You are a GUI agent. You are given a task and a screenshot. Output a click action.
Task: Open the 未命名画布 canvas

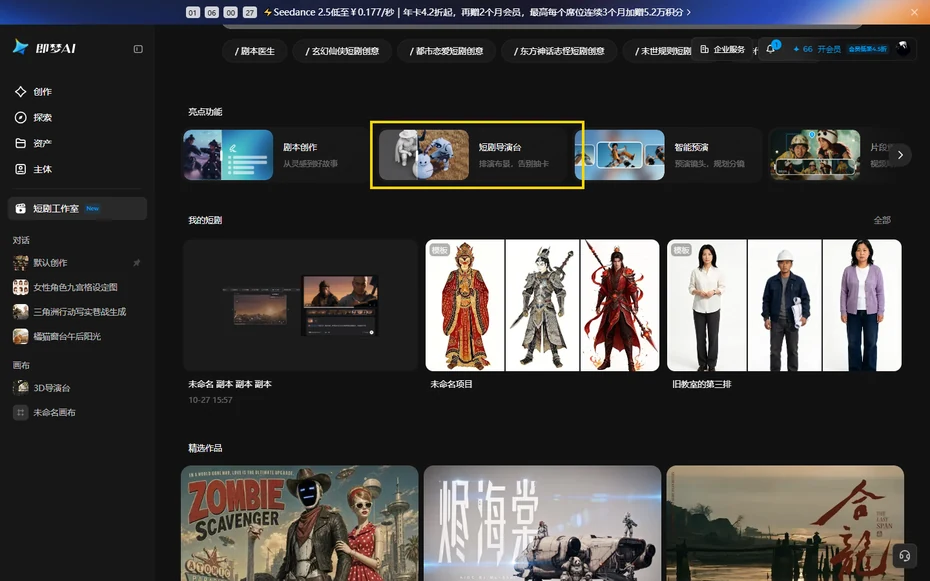click(77, 413)
